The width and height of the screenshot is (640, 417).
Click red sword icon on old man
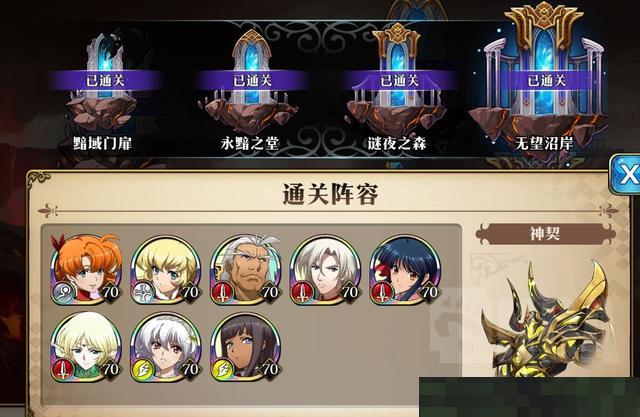(x=223, y=292)
